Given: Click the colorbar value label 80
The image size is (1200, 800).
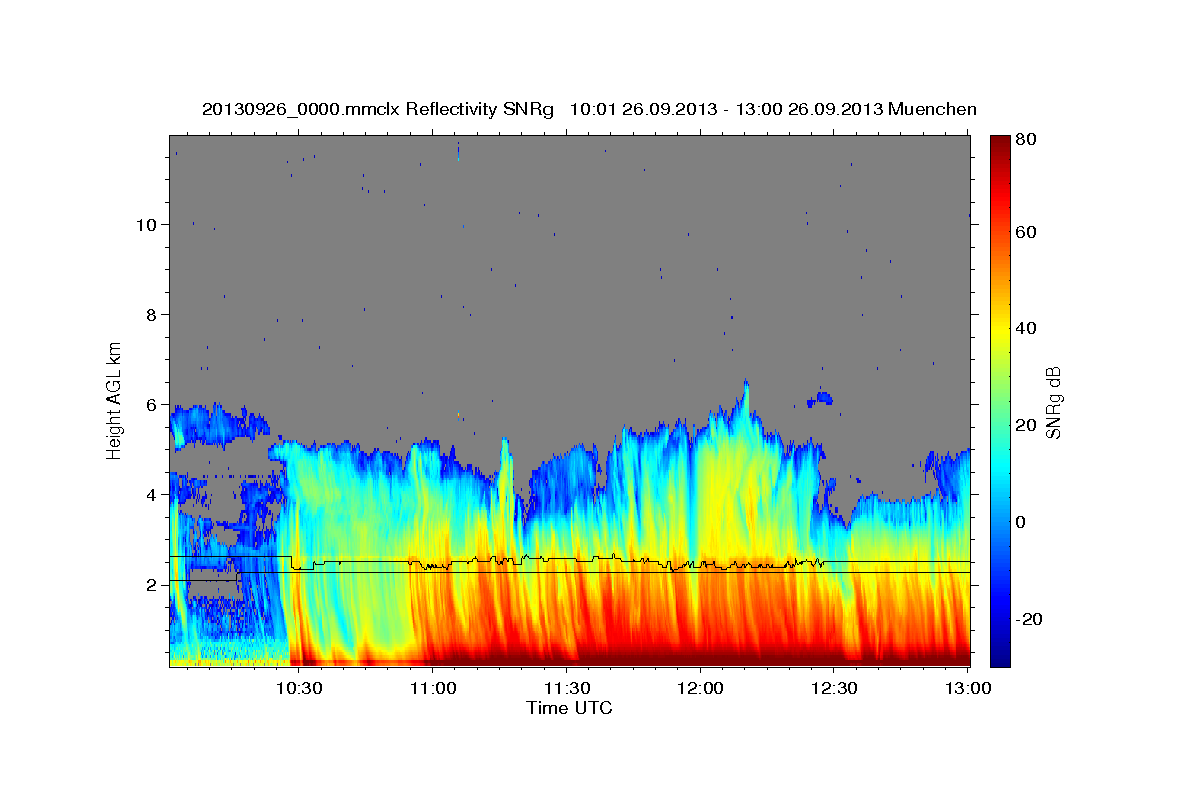Looking at the screenshot, I should pos(1027,139).
